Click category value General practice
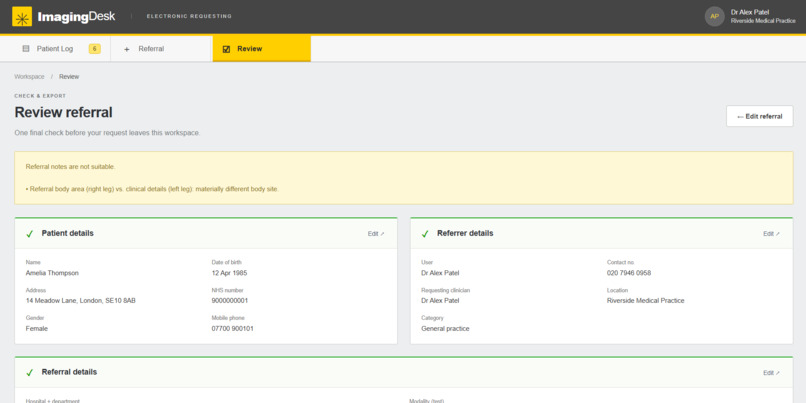806x403 pixels. (445, 328)
